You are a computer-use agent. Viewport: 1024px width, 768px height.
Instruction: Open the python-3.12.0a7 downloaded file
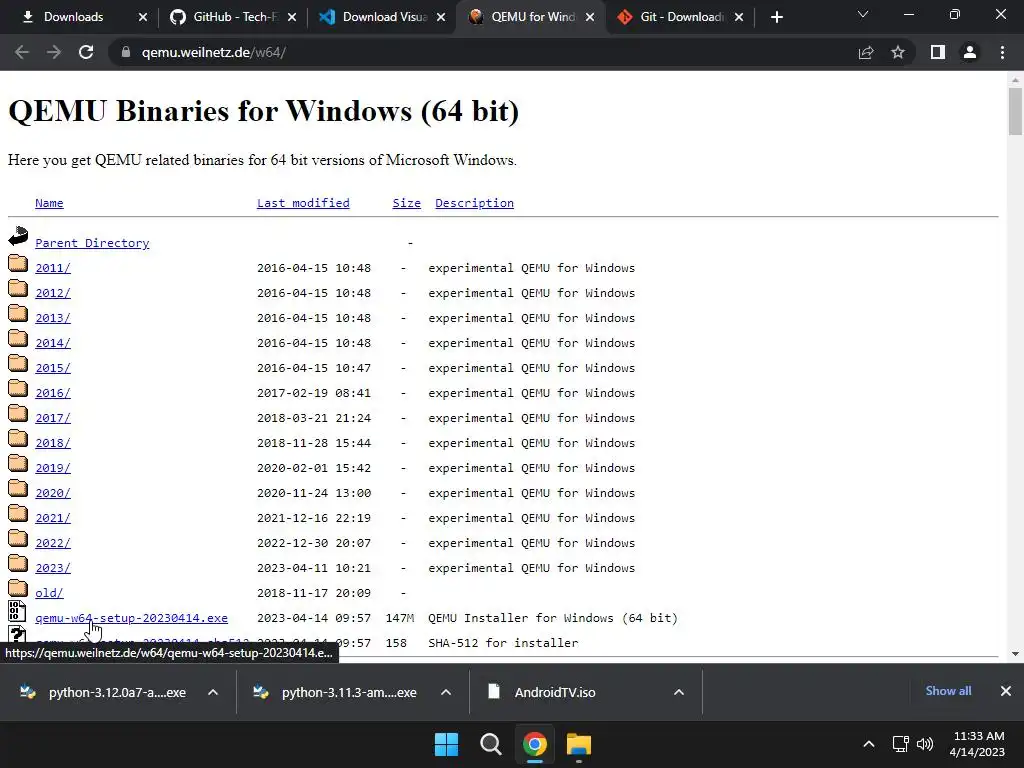click(103, 692)
